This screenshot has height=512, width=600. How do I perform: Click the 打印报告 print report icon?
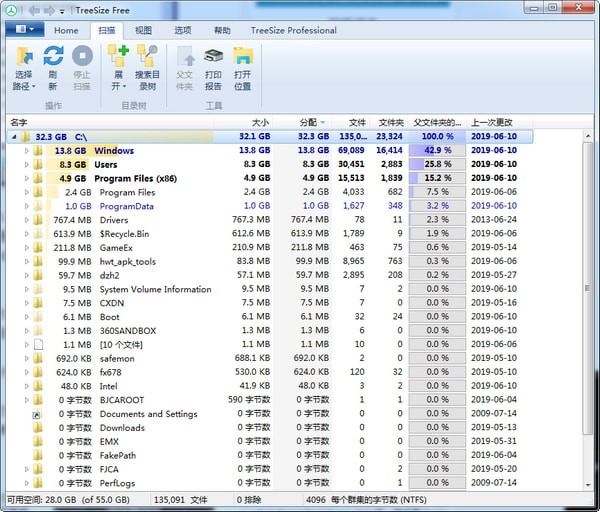(213, 56)
